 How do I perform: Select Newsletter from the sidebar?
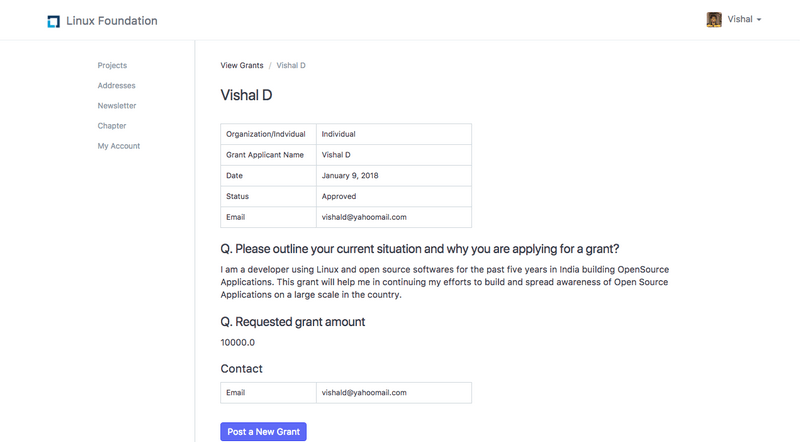(x=117, y=105)
